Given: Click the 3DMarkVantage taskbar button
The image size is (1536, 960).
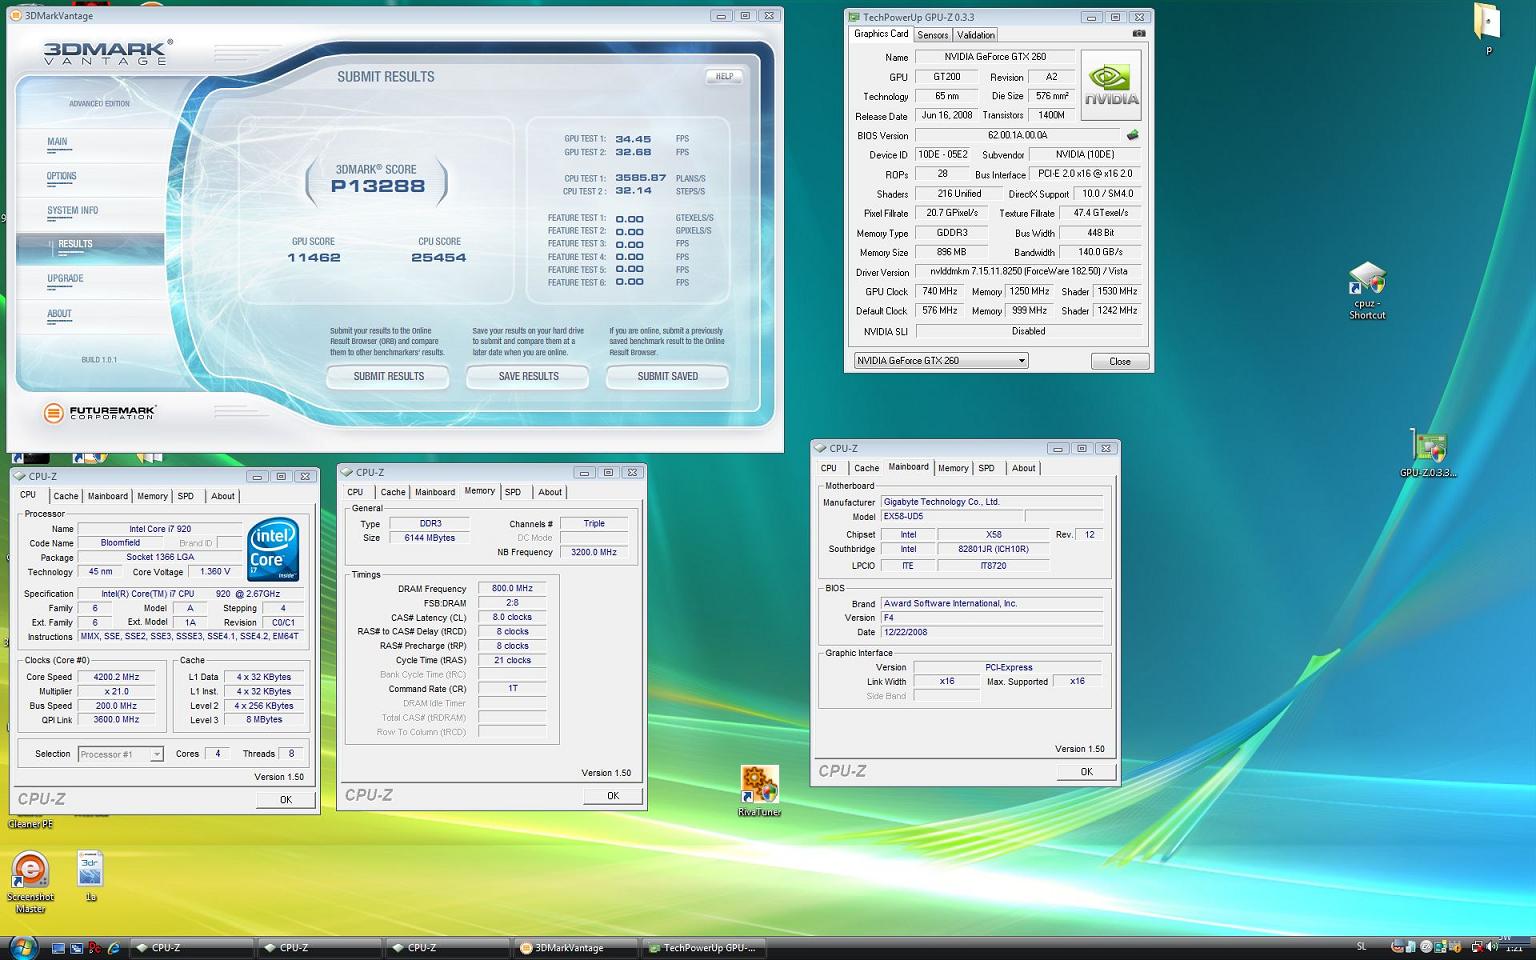Looking at the screenshot, I should click(x=577, y=947).
